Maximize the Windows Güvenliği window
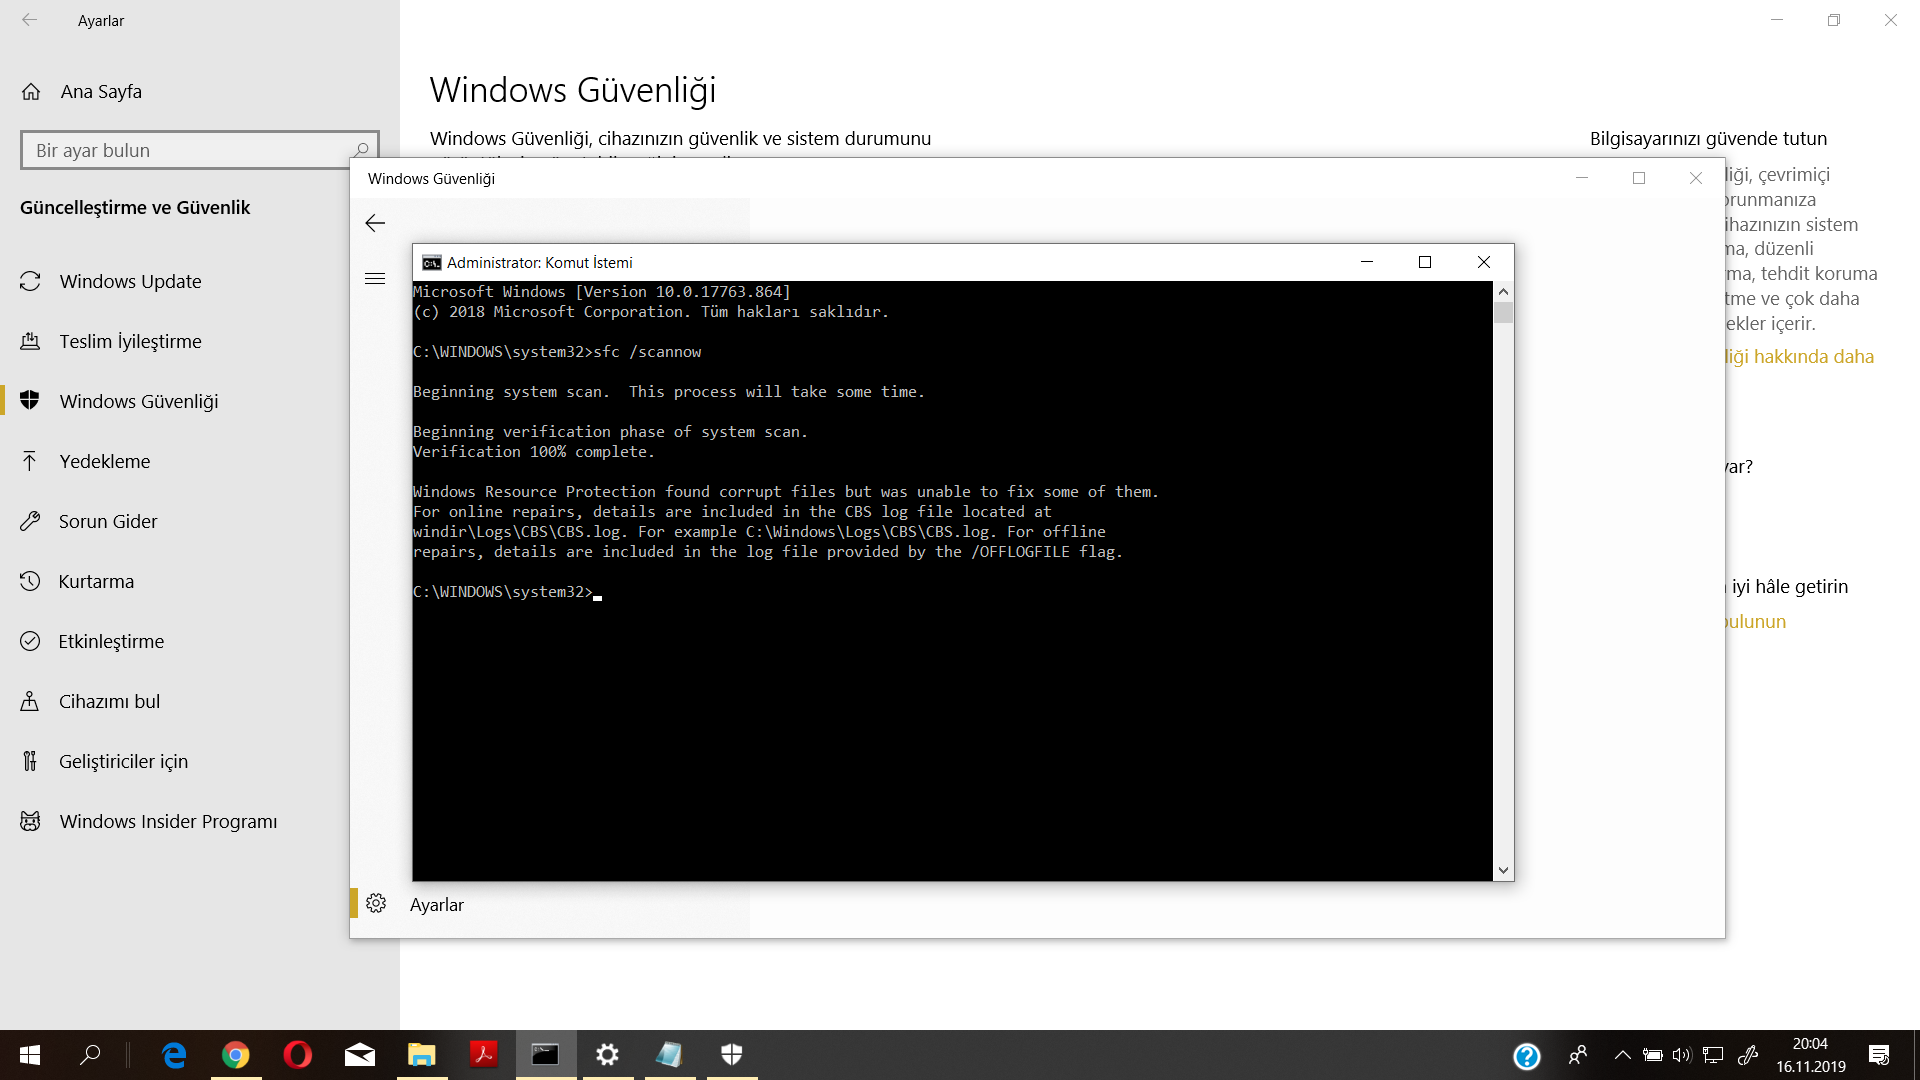 tap(1639, 178)
